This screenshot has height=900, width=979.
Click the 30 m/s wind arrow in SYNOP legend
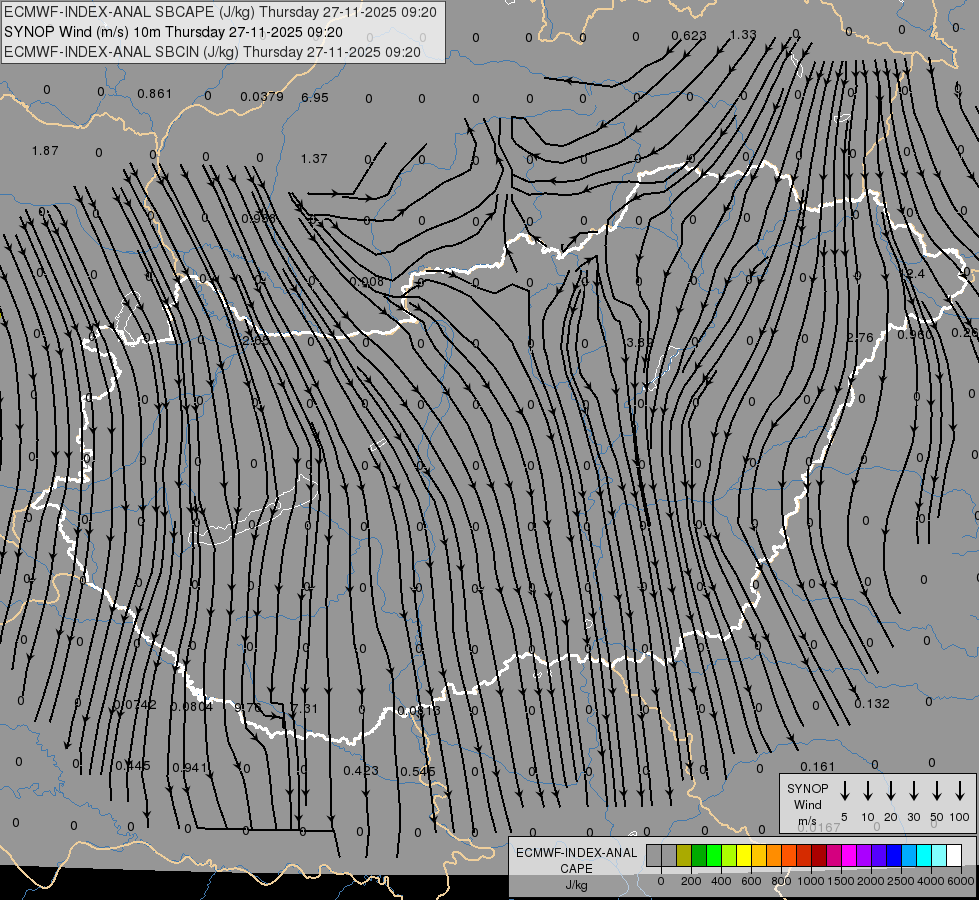click(913, 791)
